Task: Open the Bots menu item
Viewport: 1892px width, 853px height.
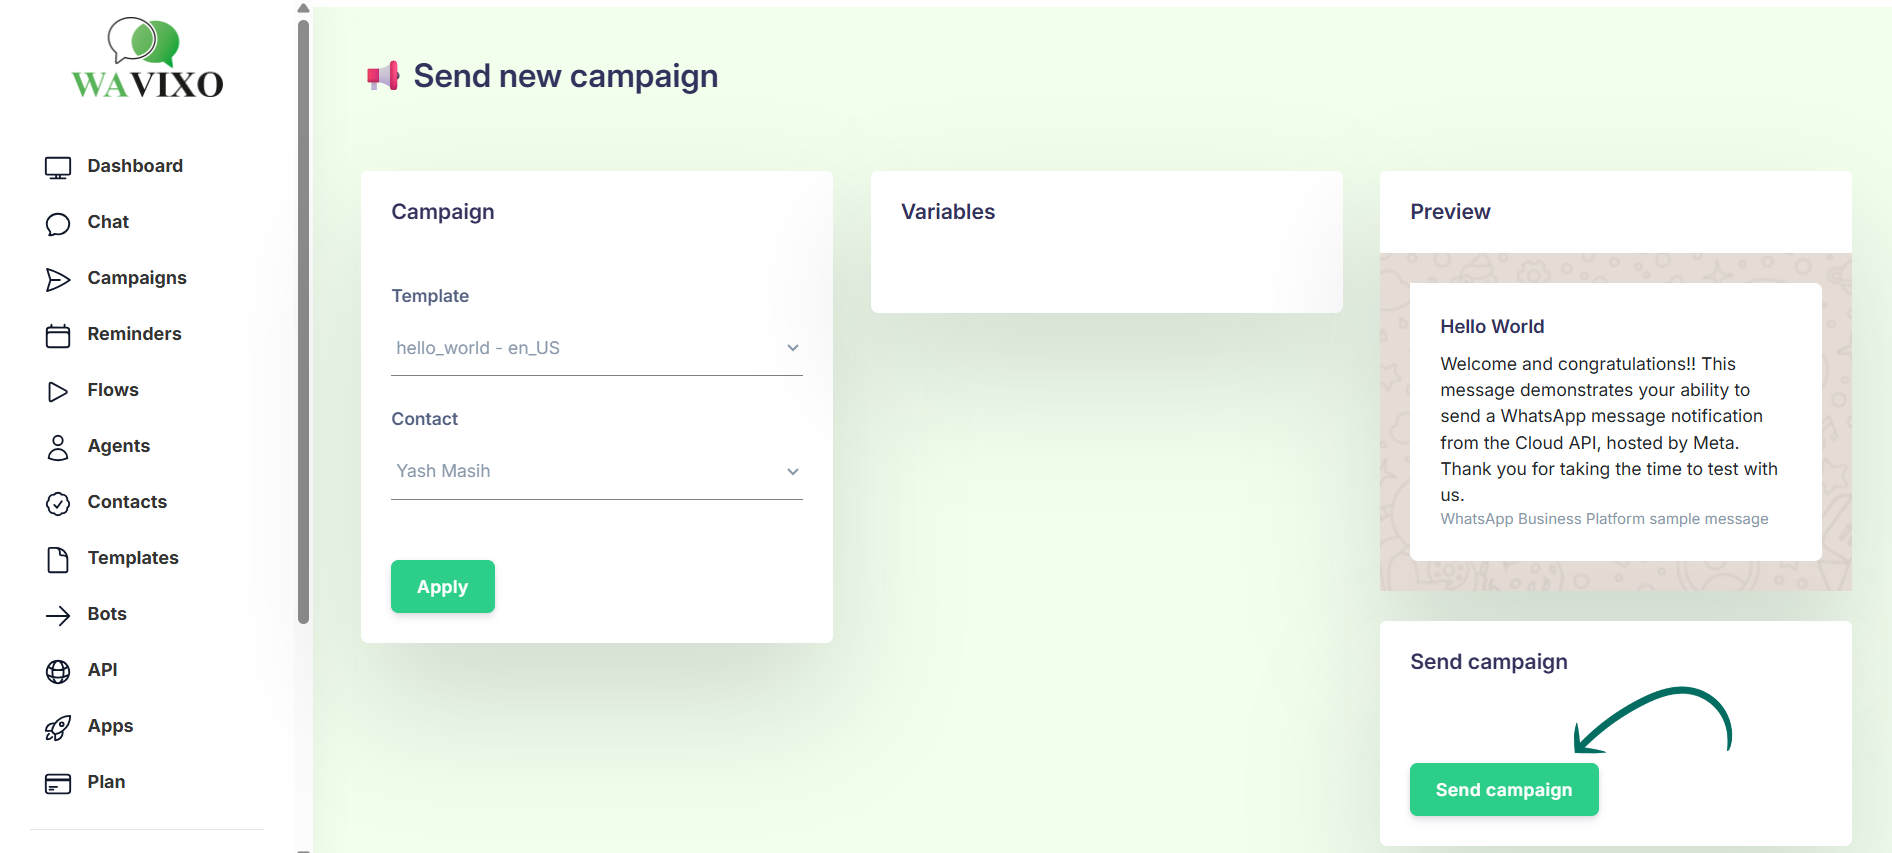Action: tap(107, 614)
